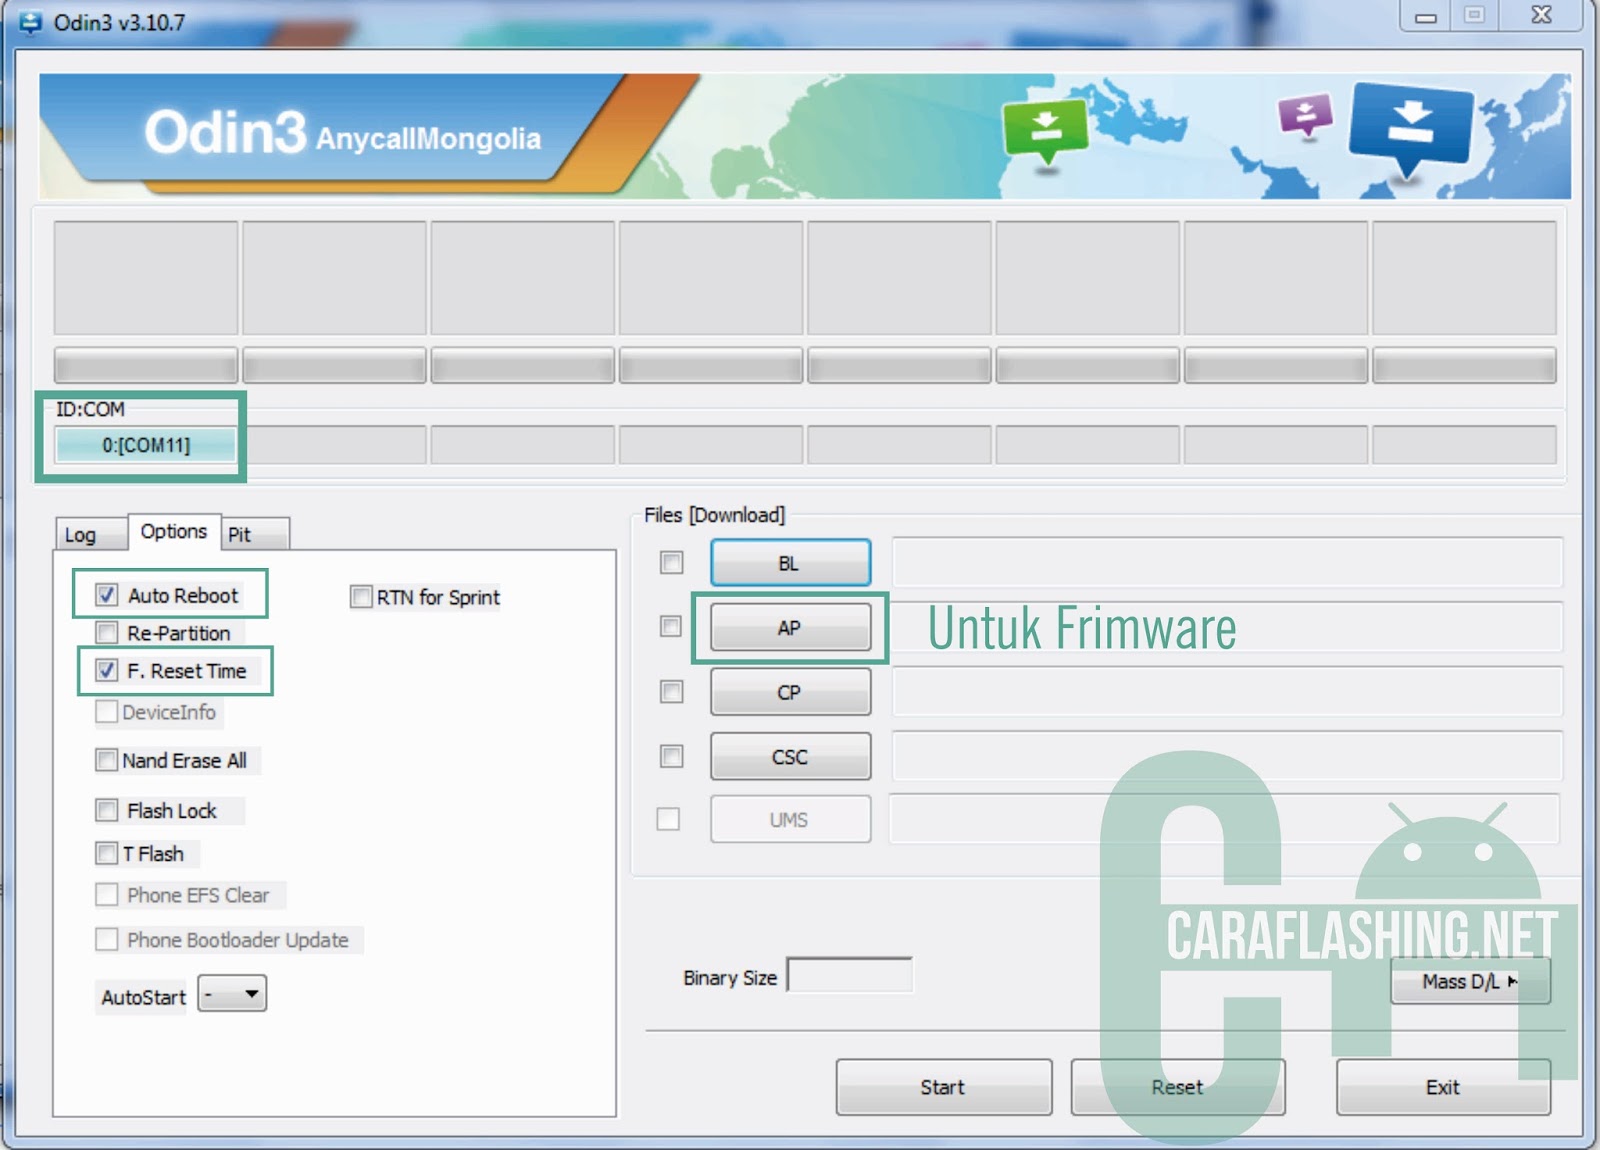
Task: Expand the Mass D/L menu button
Action: tap(1470, 981)
